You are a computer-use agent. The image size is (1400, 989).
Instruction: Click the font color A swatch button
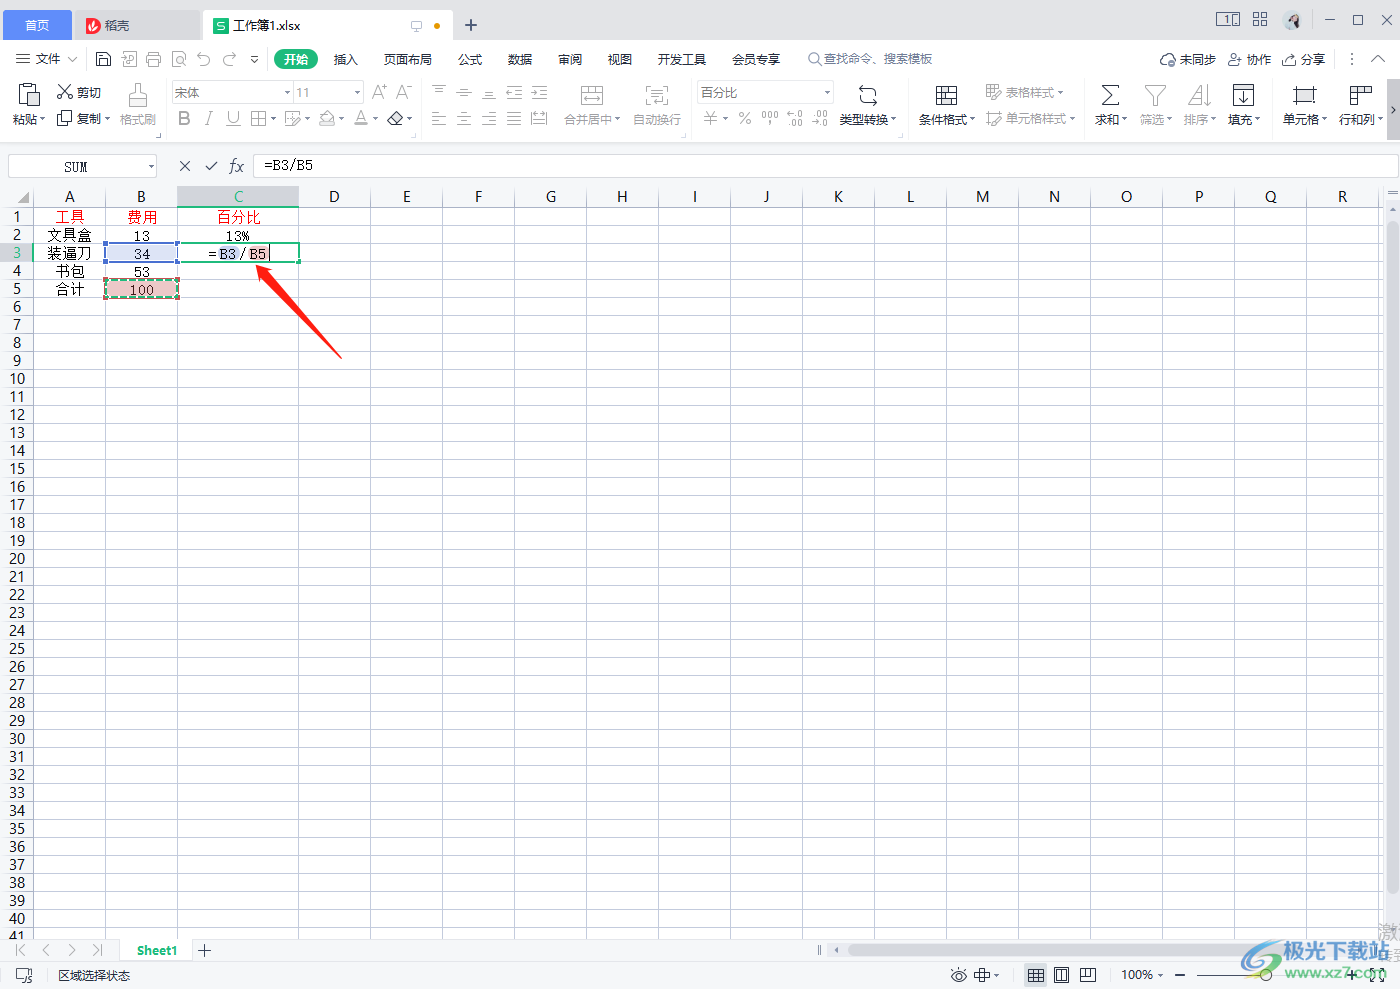point(360,118)
